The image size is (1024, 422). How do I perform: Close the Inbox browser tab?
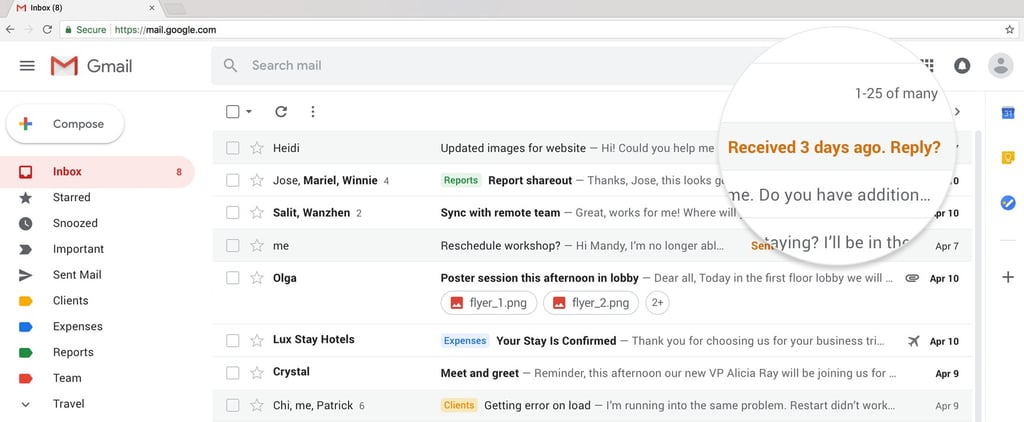152,8
